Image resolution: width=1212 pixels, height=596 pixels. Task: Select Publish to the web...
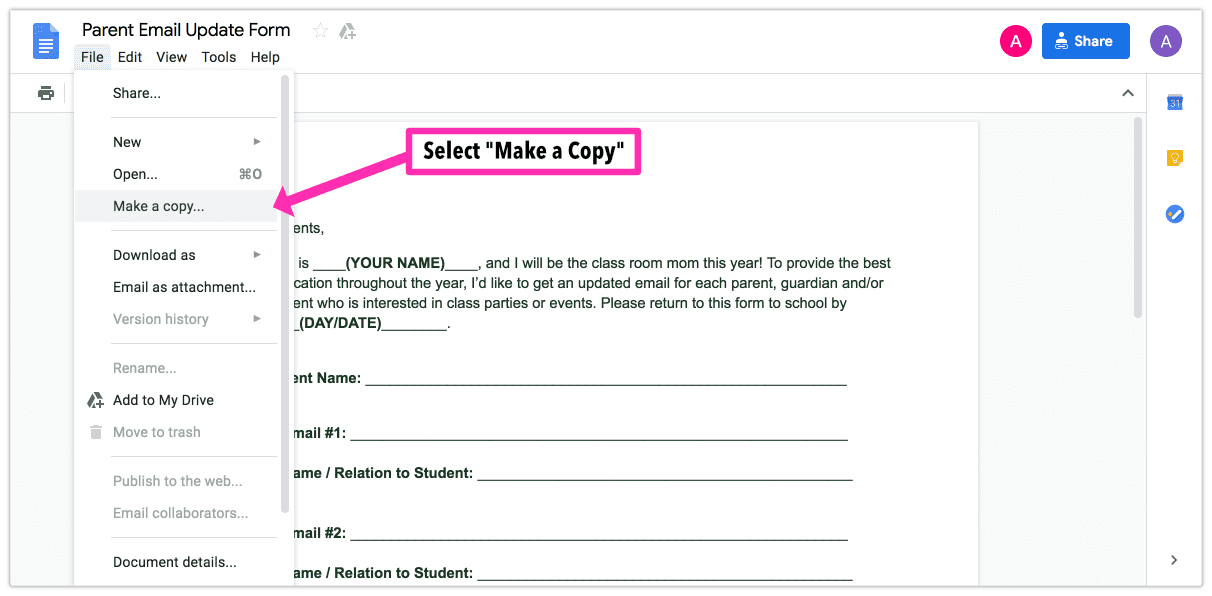[177, 481]
